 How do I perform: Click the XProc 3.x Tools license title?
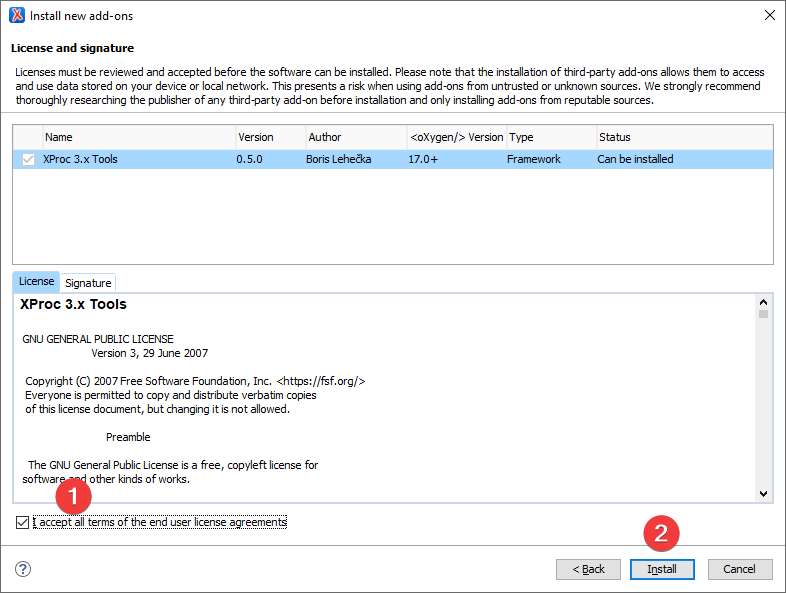73,304
